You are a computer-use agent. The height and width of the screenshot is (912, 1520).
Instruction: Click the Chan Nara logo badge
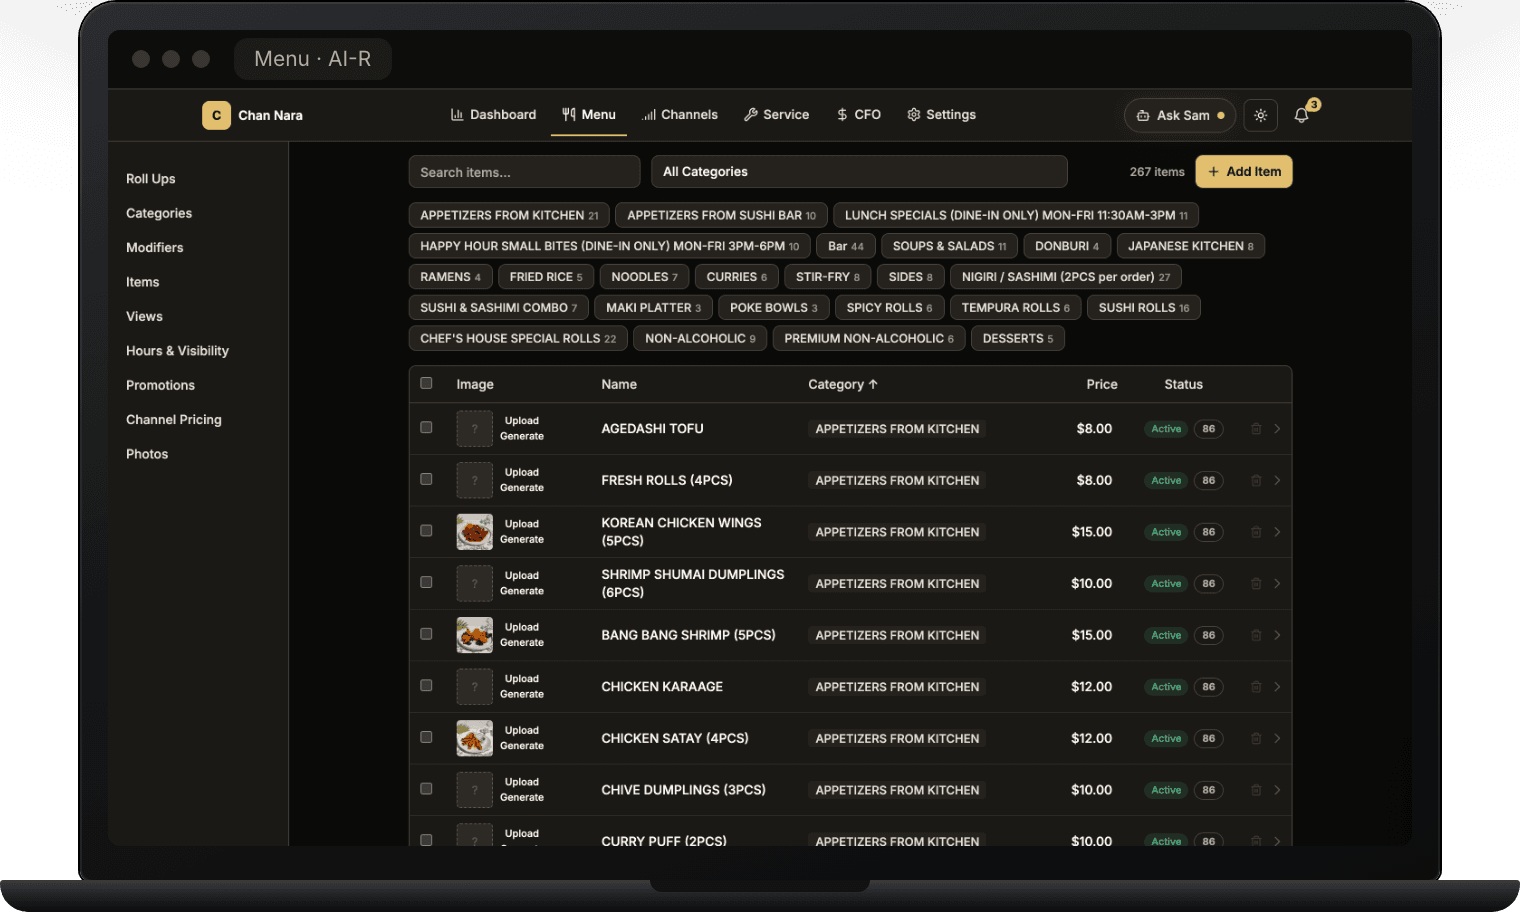coord(216,115)
